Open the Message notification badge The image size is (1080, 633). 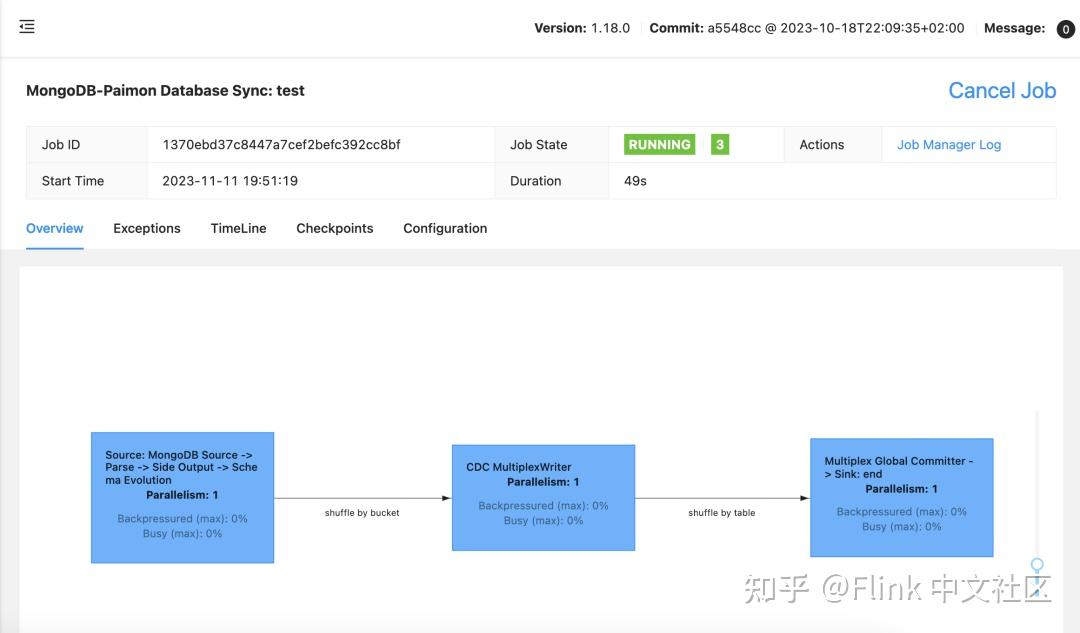point(1065,28)
